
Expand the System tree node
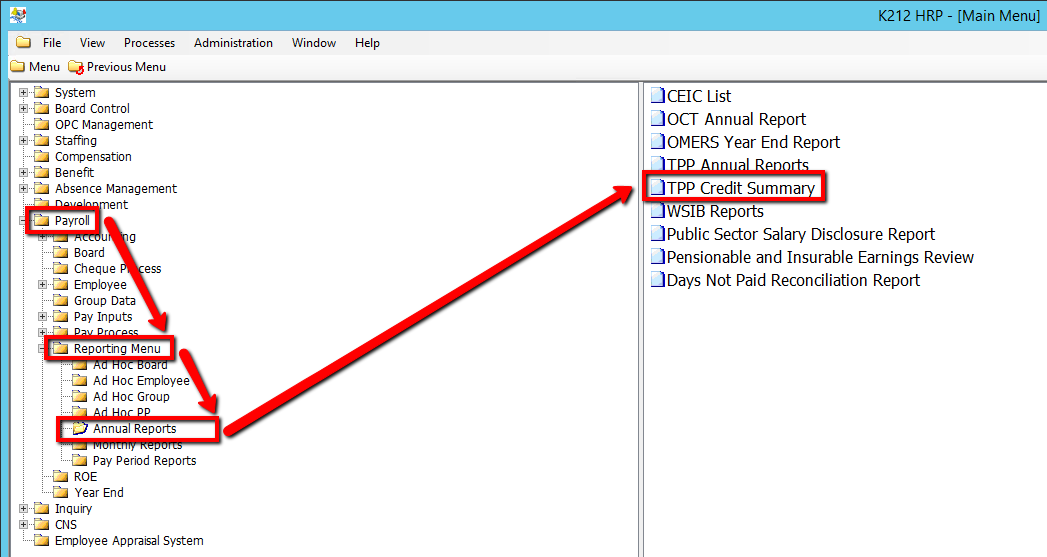24,93
